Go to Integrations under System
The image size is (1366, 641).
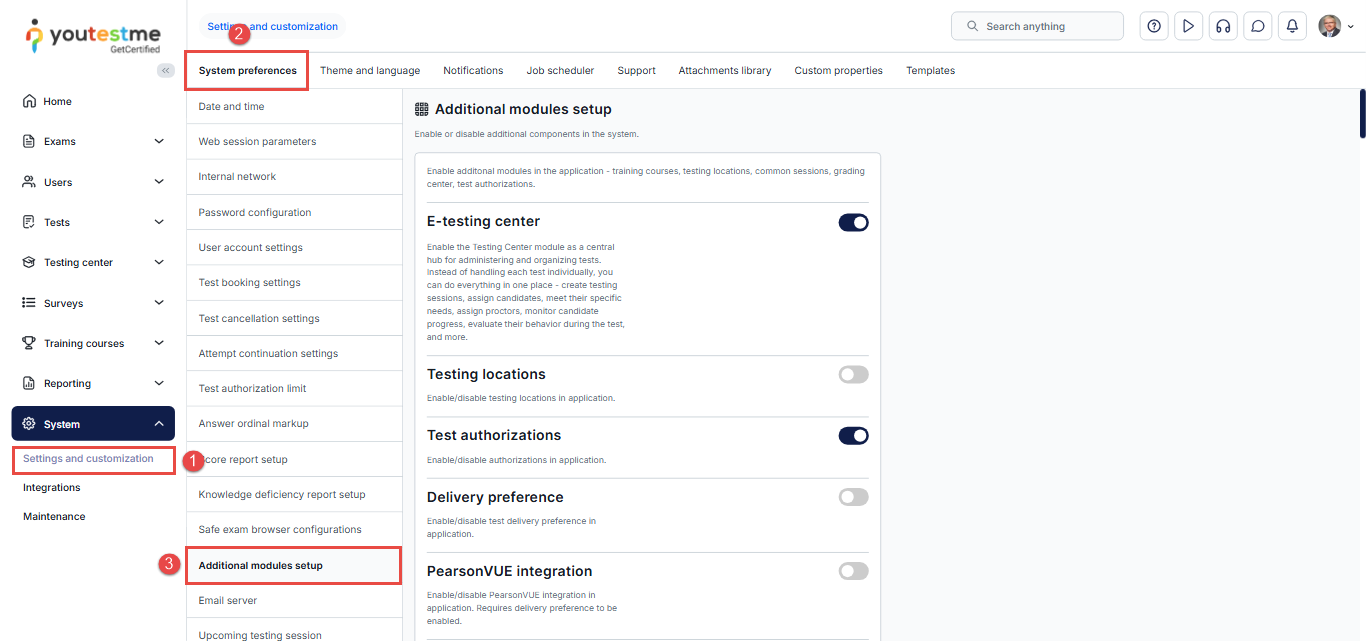click(x=52, y=488)
